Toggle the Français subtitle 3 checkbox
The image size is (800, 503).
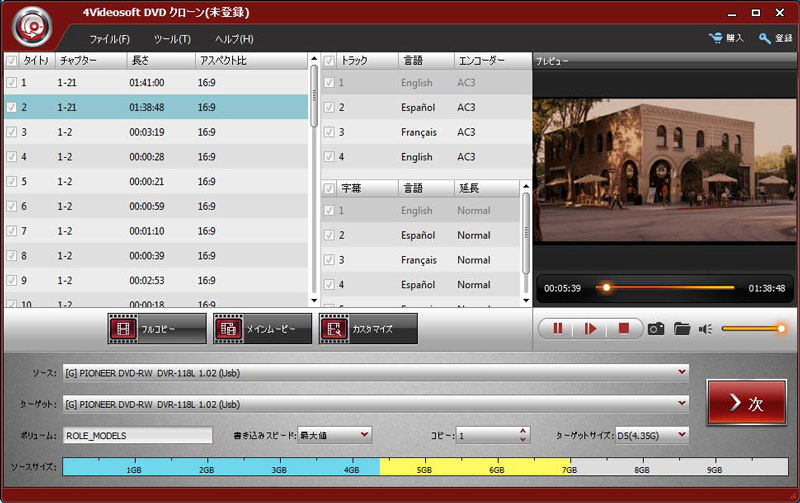pyautogui.click(x=329, y=260)
